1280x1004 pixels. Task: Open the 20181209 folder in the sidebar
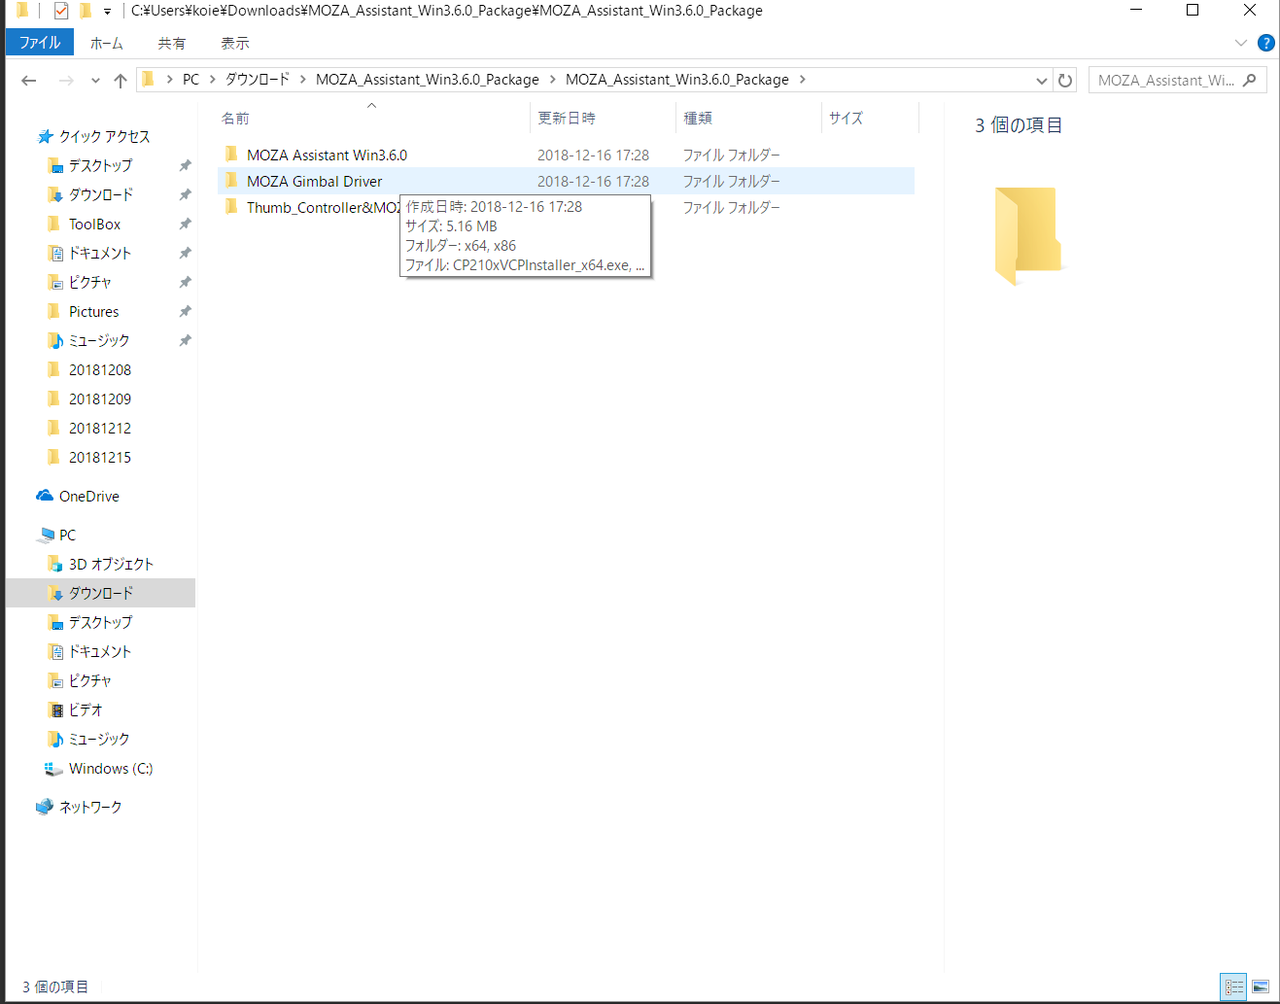point(100,399)
